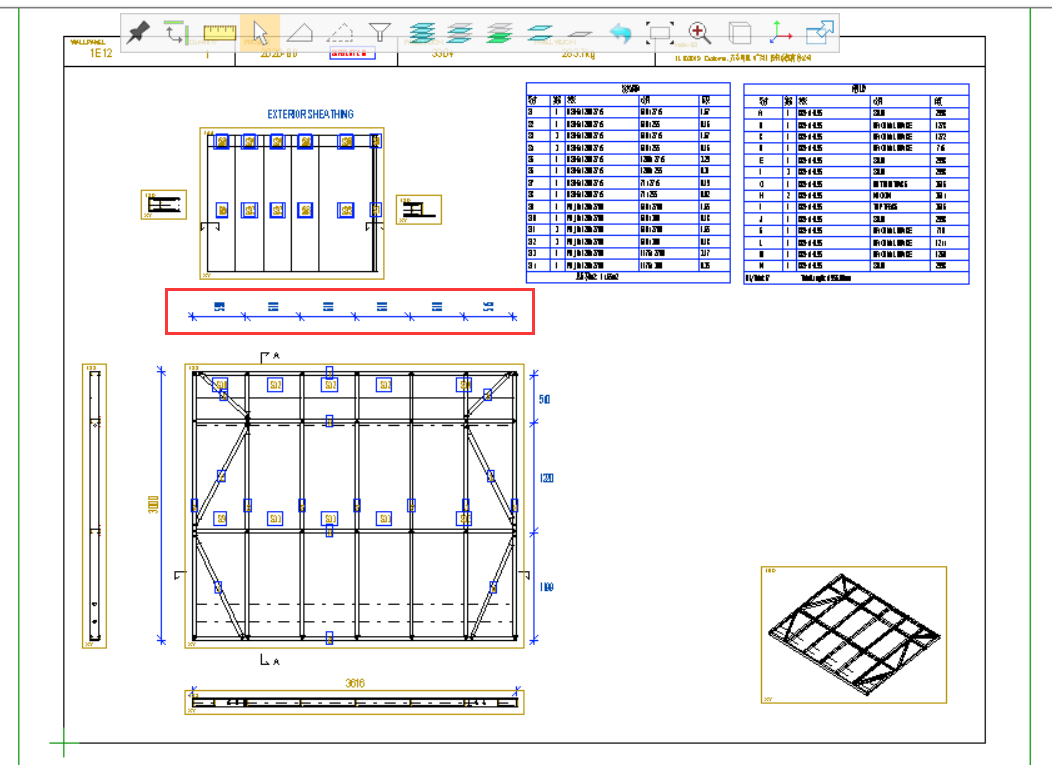Open the funnel filter tool

click(x=380, y=32)
